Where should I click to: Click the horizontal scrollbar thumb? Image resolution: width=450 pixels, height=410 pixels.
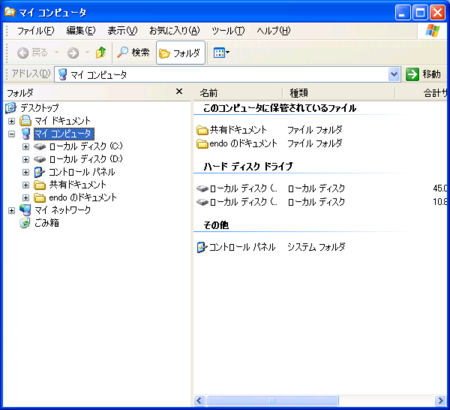pyautogui.click(x=272, y=400)
